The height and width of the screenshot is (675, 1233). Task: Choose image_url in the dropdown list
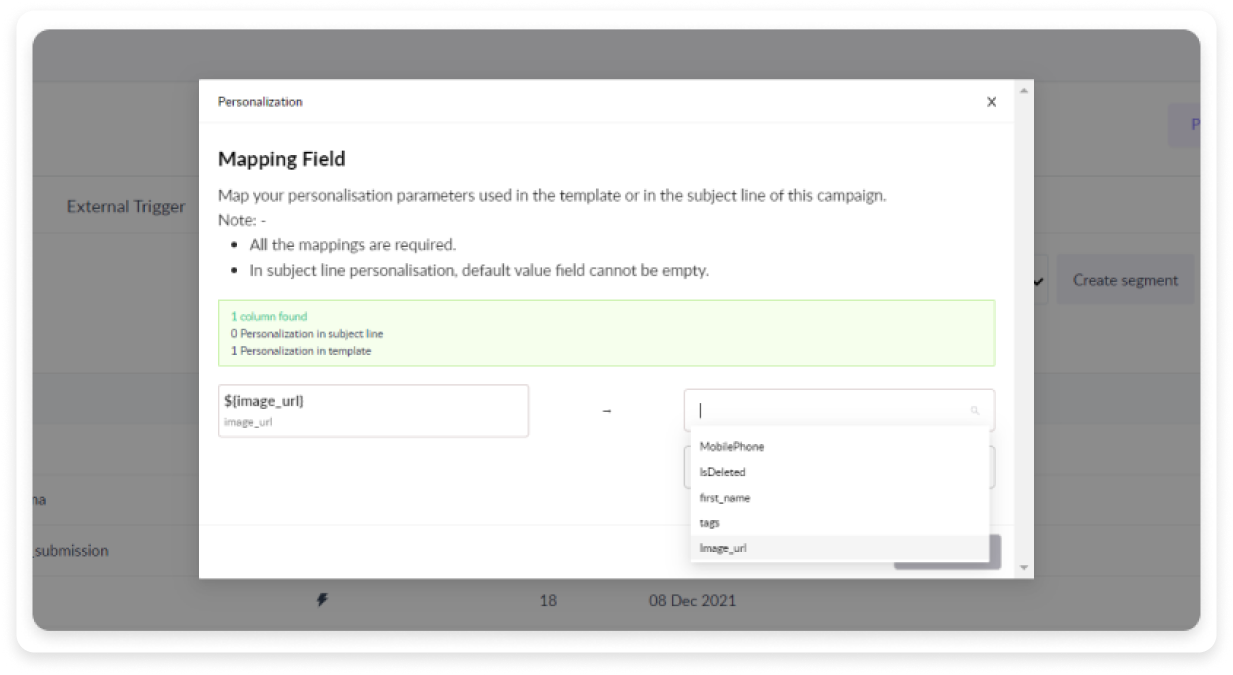pyautogui.click(x=840, y=548)
